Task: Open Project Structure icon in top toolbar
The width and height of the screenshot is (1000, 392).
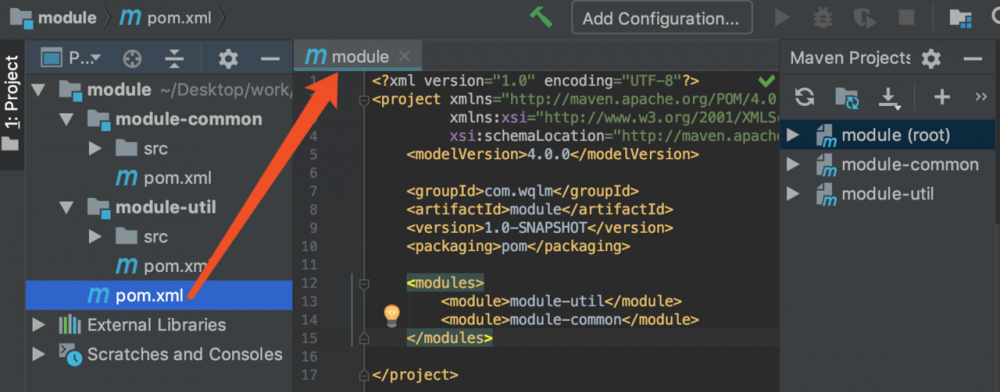Action: click(960, 17)
